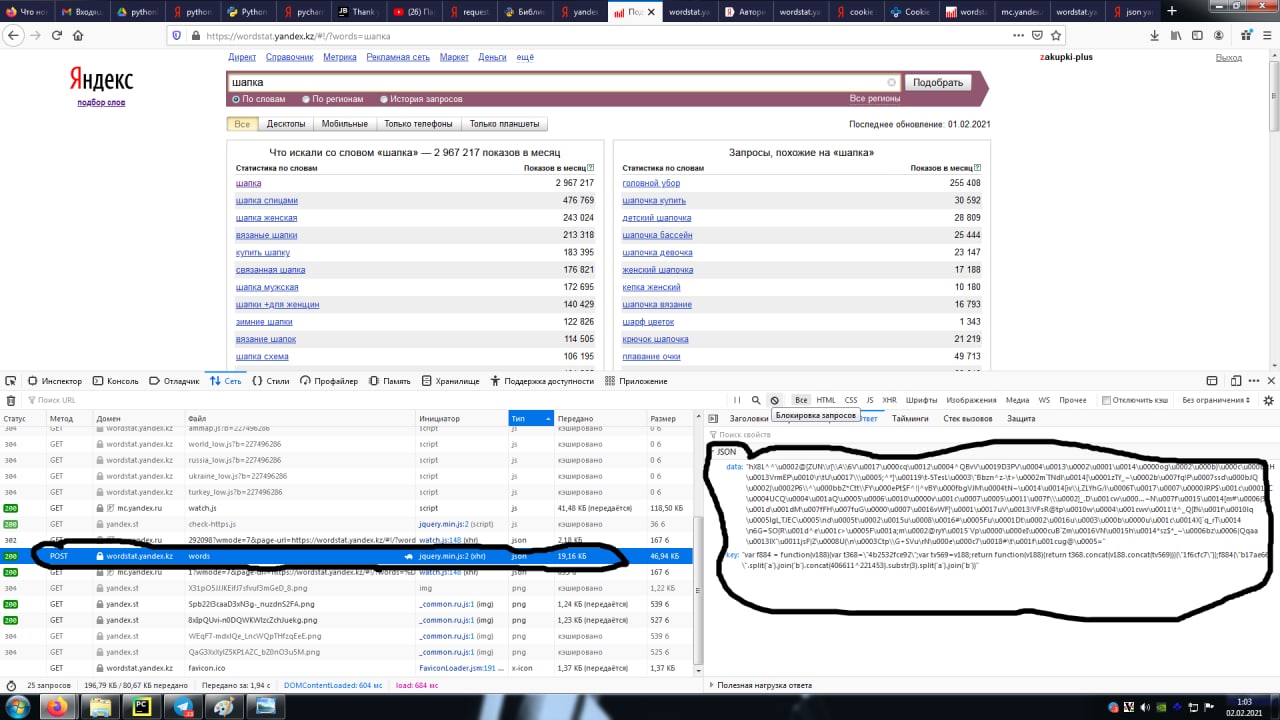Filter network requests by XHR
Viewport: 1280px width, 720px height.
click(x=889, y=400)
